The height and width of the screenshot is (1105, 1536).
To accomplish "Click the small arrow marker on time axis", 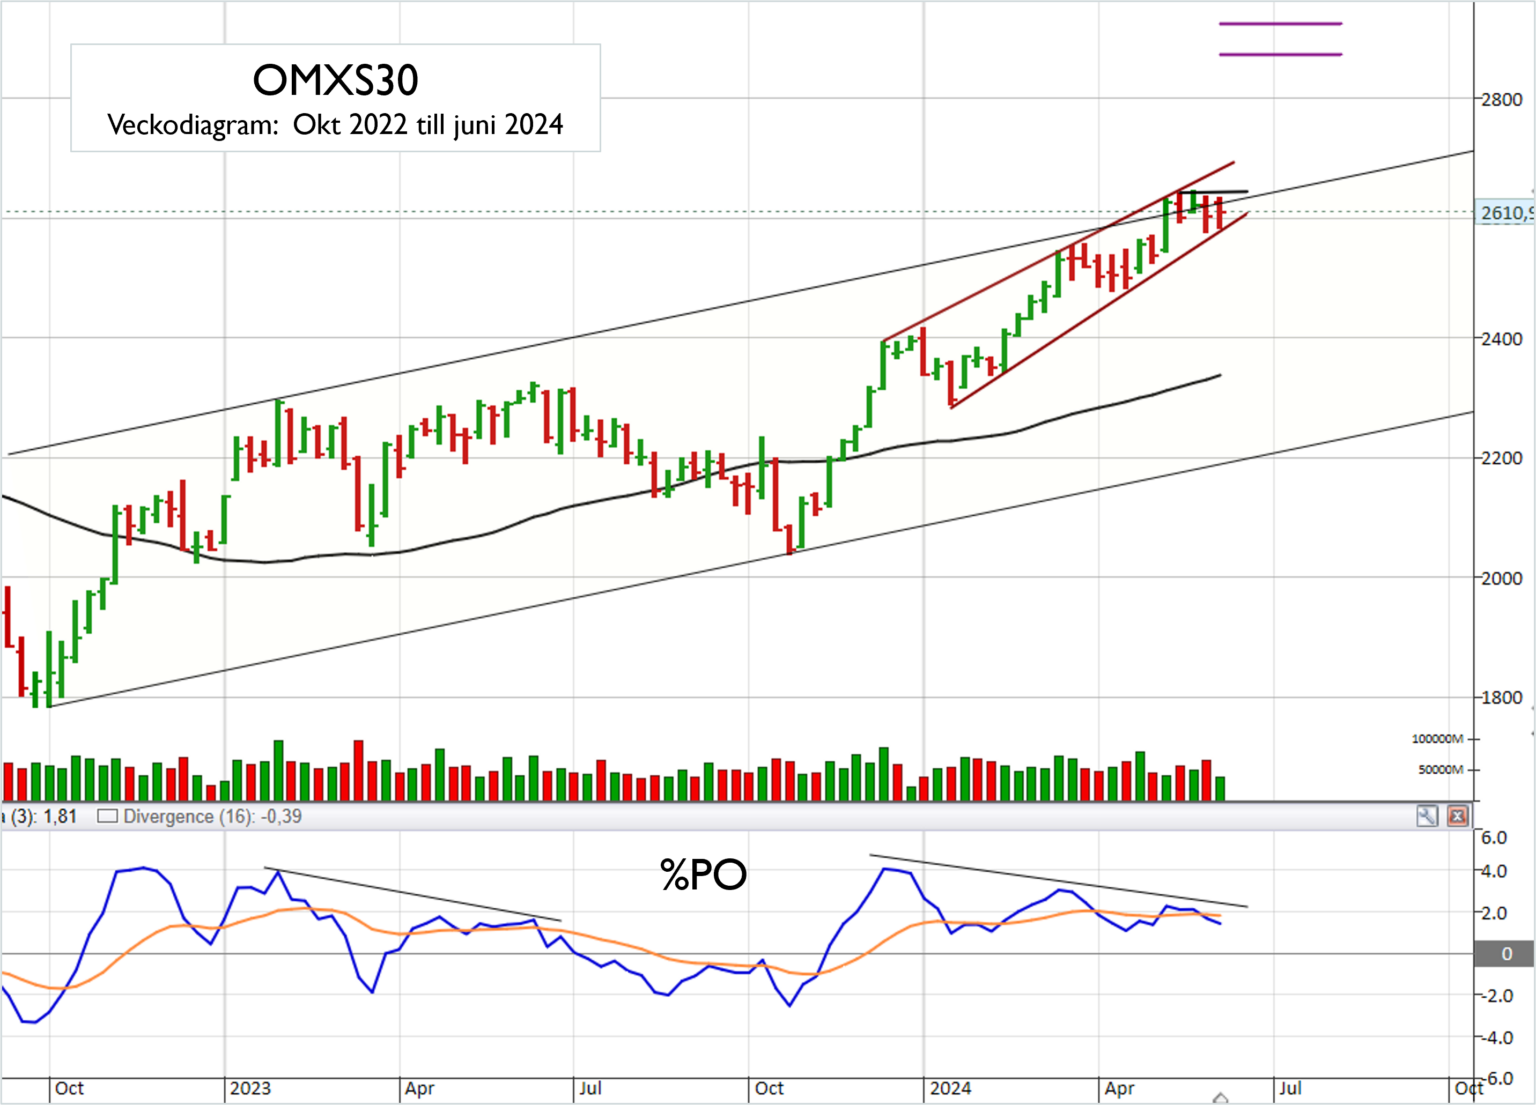I will click(1220, 1098).
